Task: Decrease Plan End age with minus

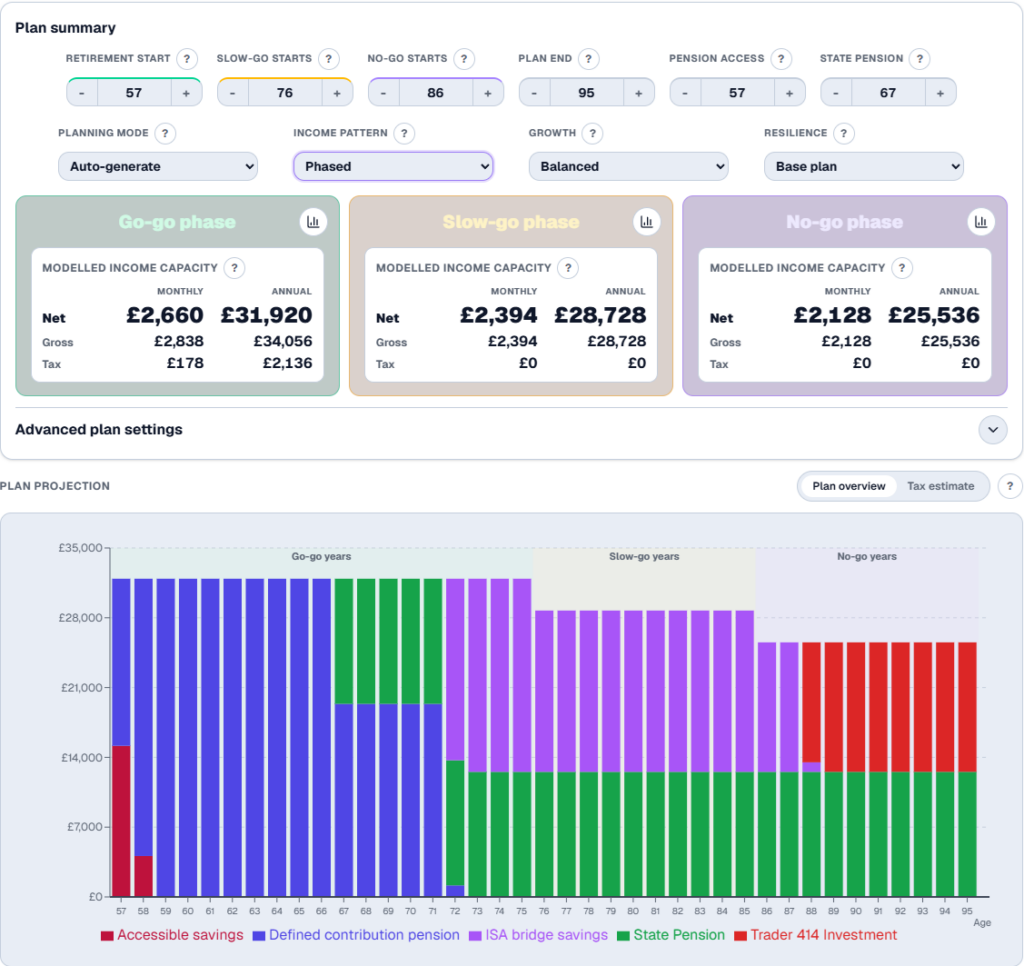Action: [534, 93]
